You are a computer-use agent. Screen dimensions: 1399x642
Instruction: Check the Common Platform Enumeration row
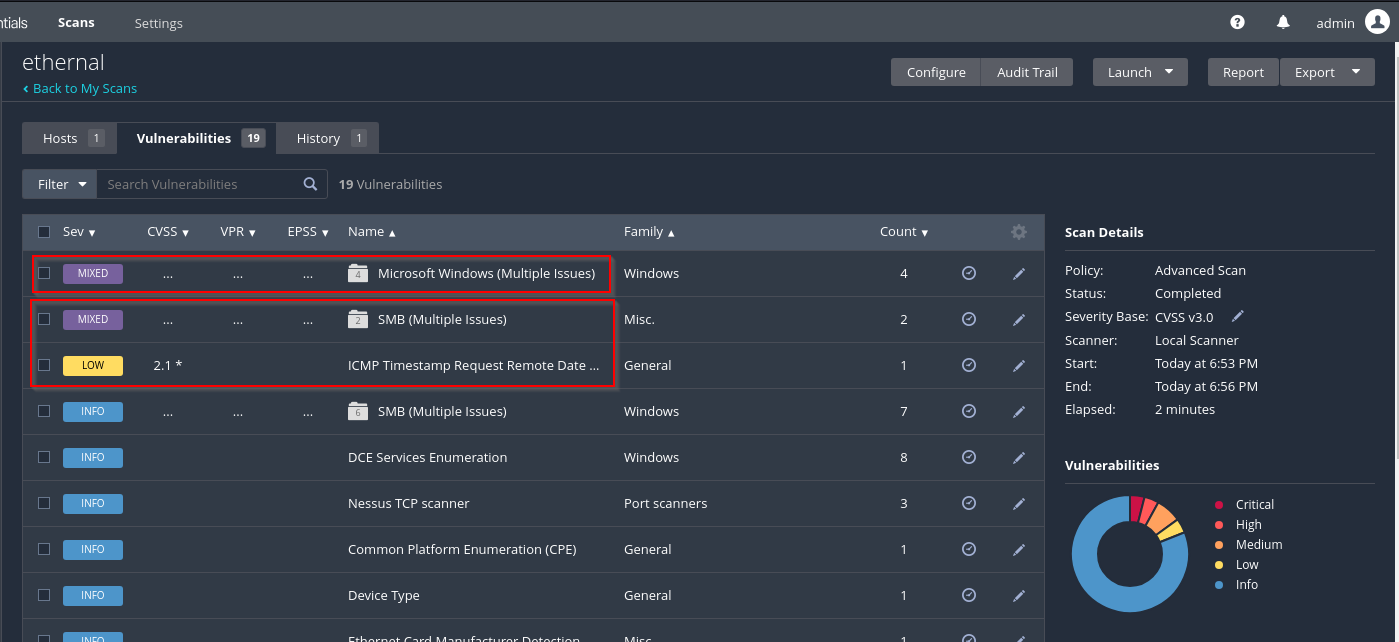click(44, 549)
